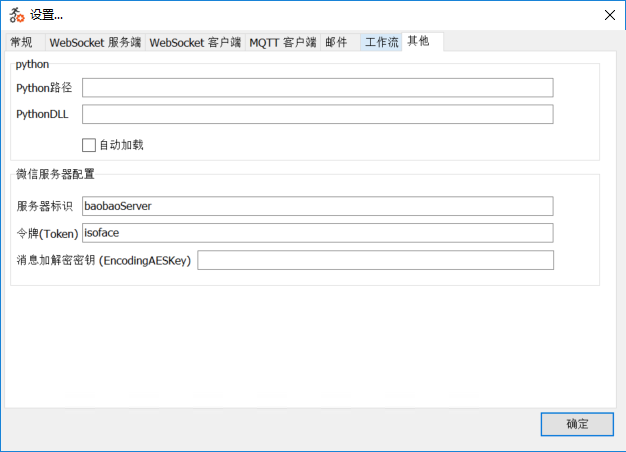Image resolution: width=626 pixels, height=452 pixels.
Task: Switch to the 常规 tab
Action: pyautogui.click(x=22, y=43)
